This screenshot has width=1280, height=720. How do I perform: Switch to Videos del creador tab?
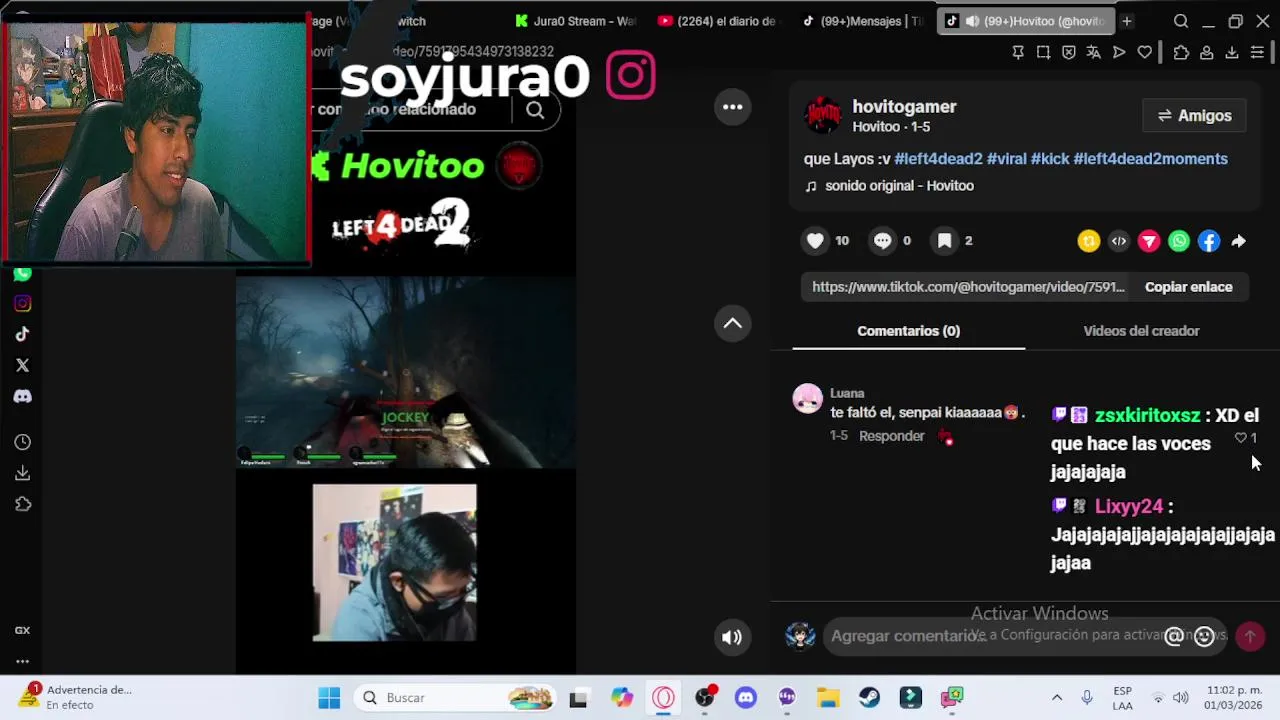point(1141,331)
